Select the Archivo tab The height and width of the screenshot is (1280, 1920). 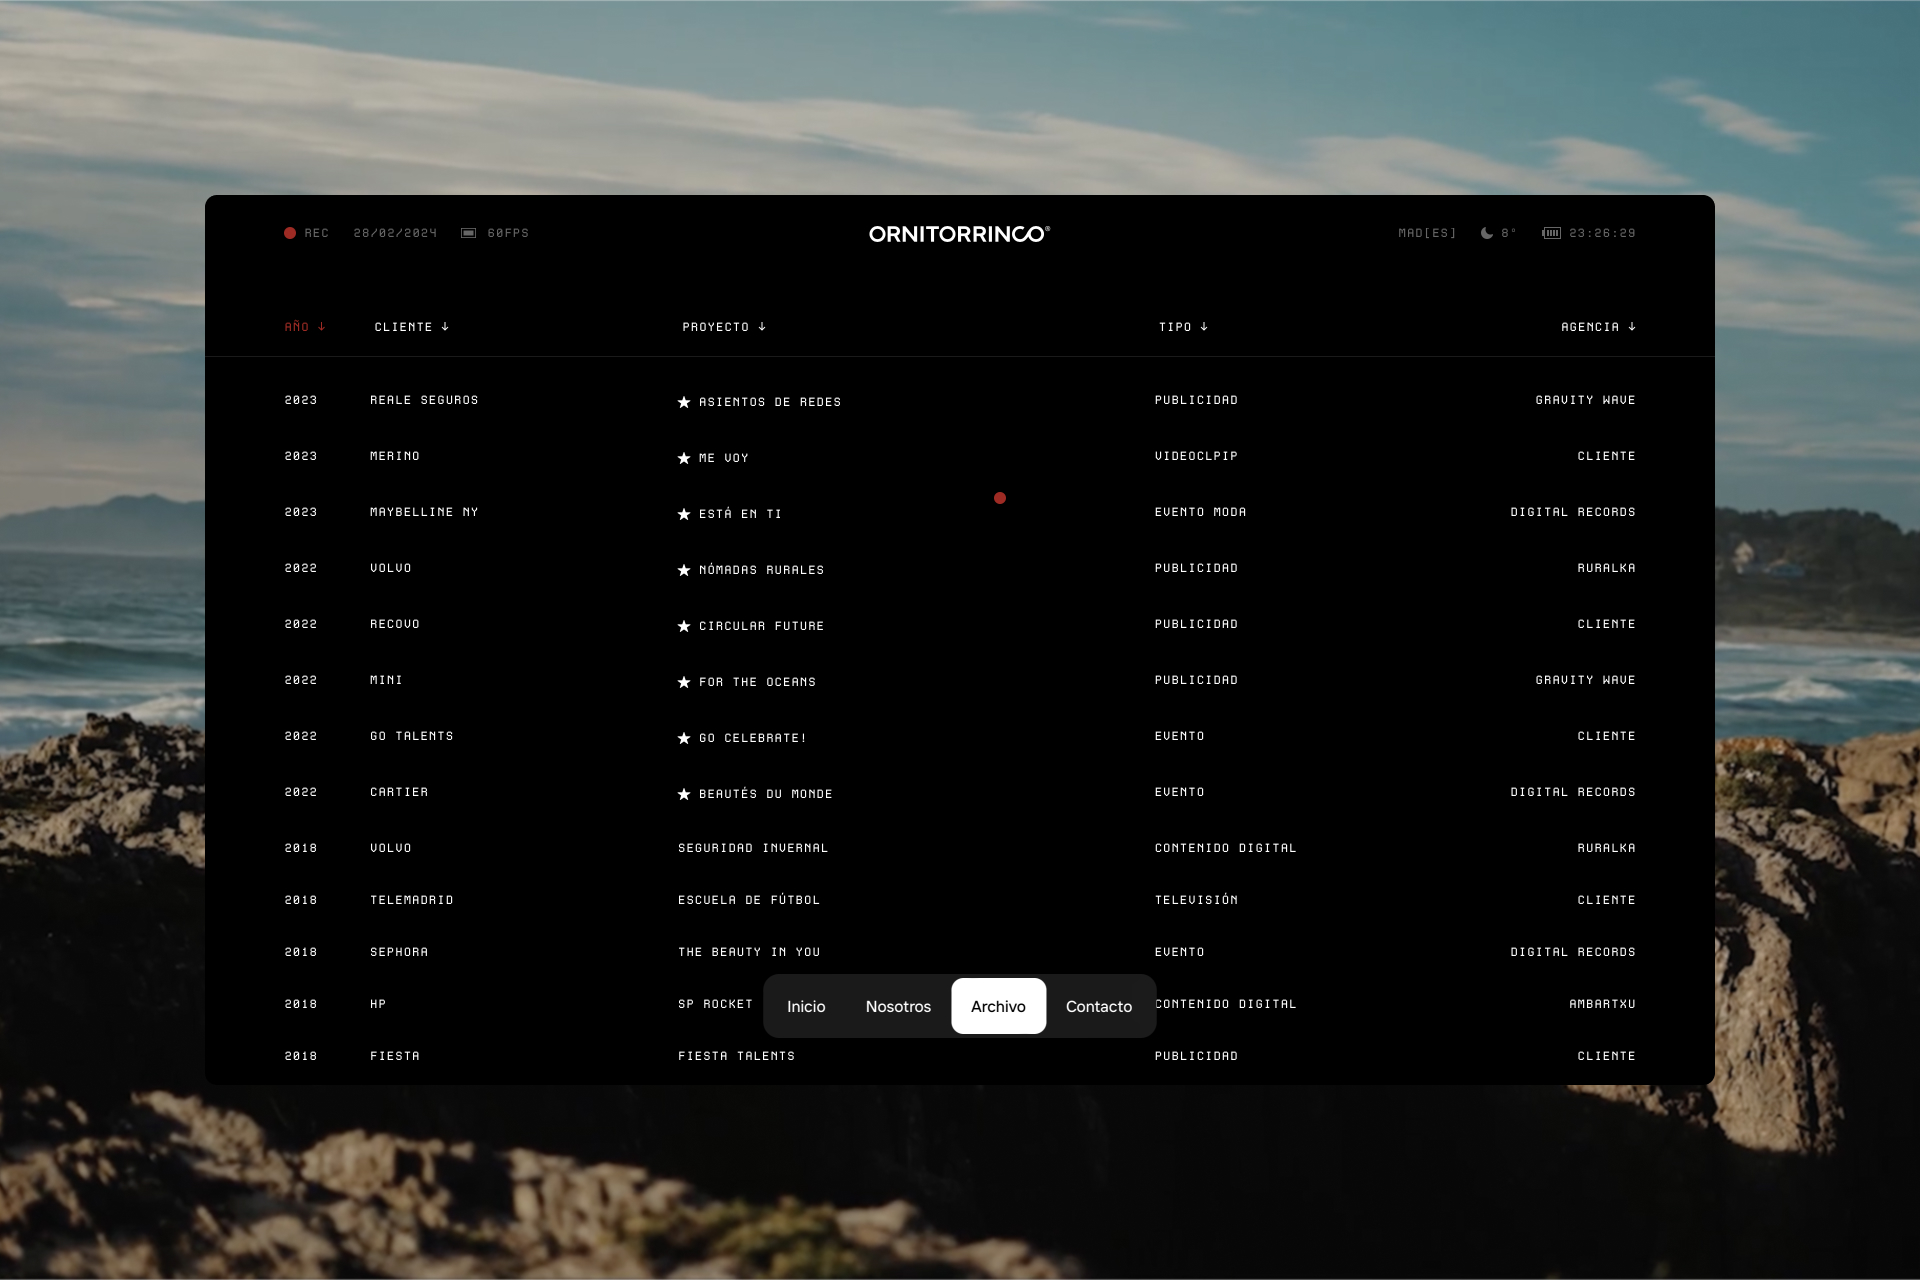pos(998,1006)
